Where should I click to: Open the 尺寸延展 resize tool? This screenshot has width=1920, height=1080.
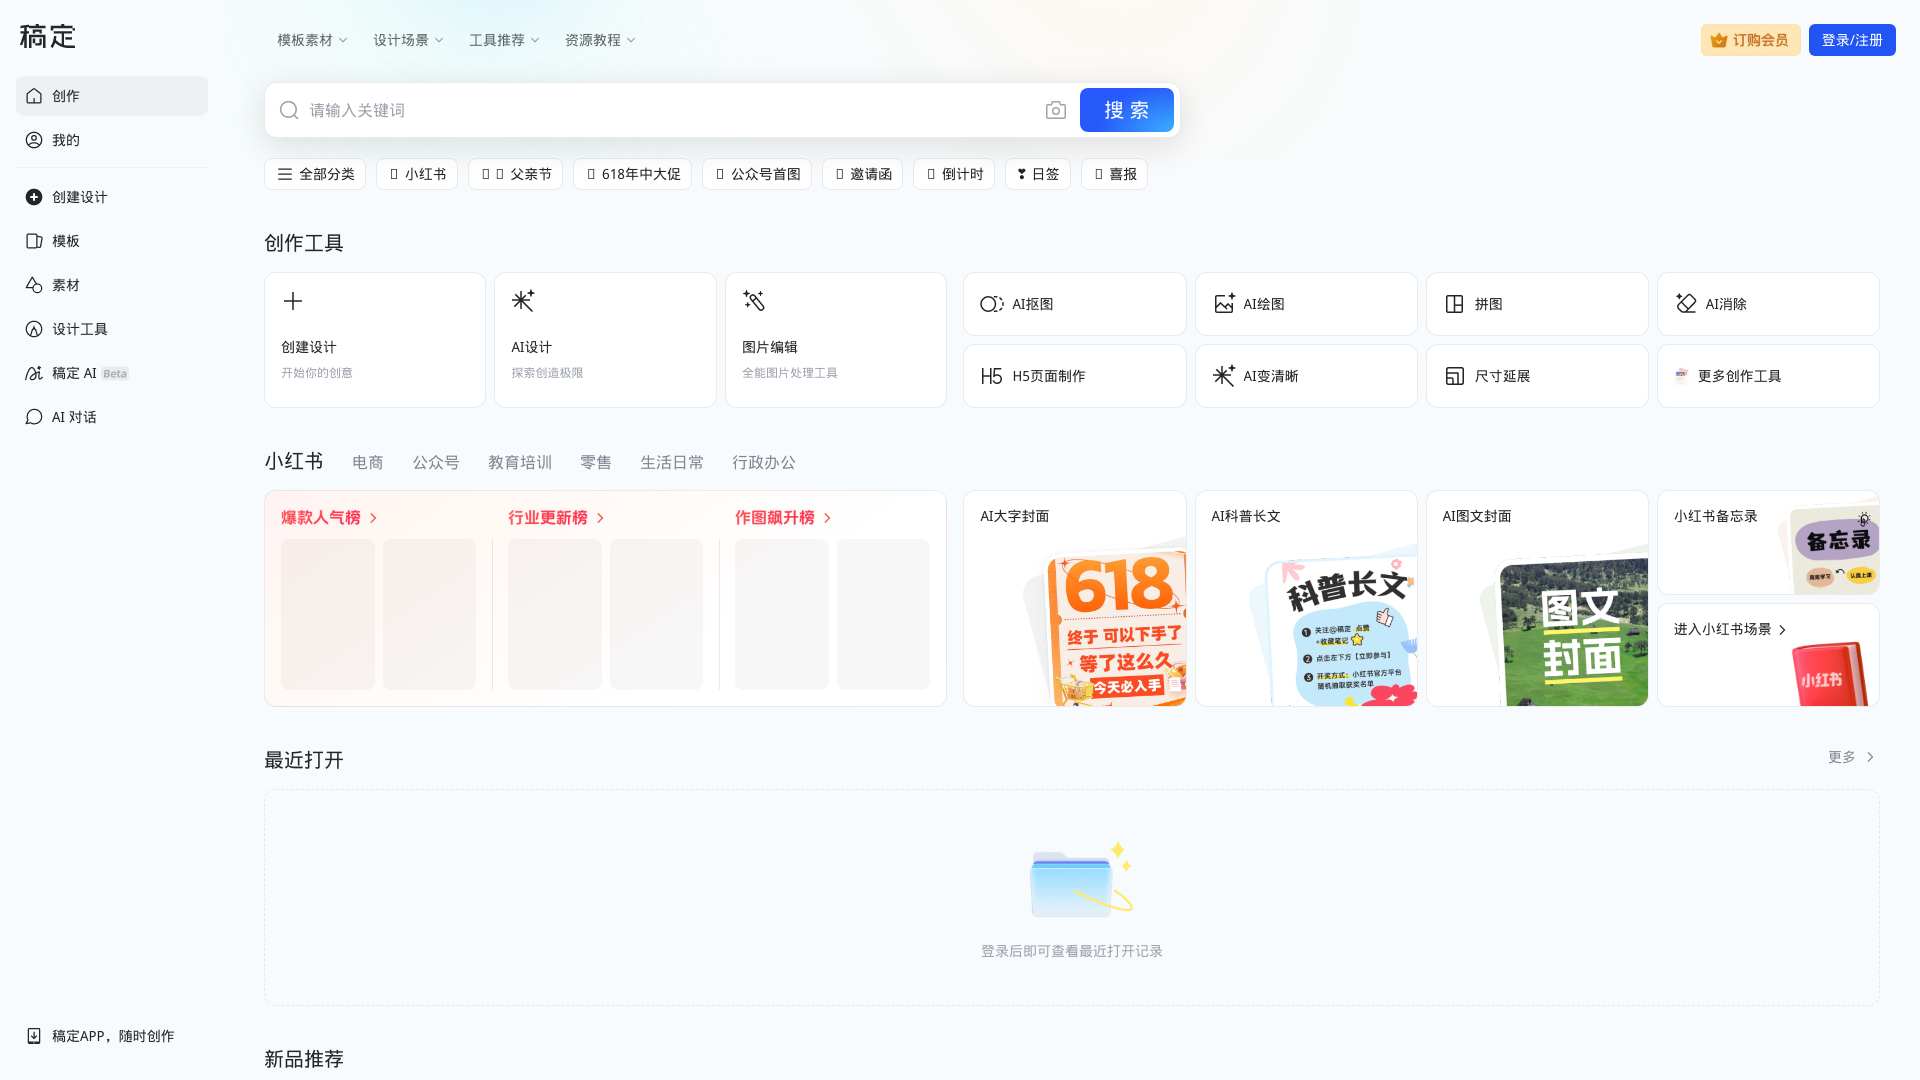click(x=1536, y=376)
